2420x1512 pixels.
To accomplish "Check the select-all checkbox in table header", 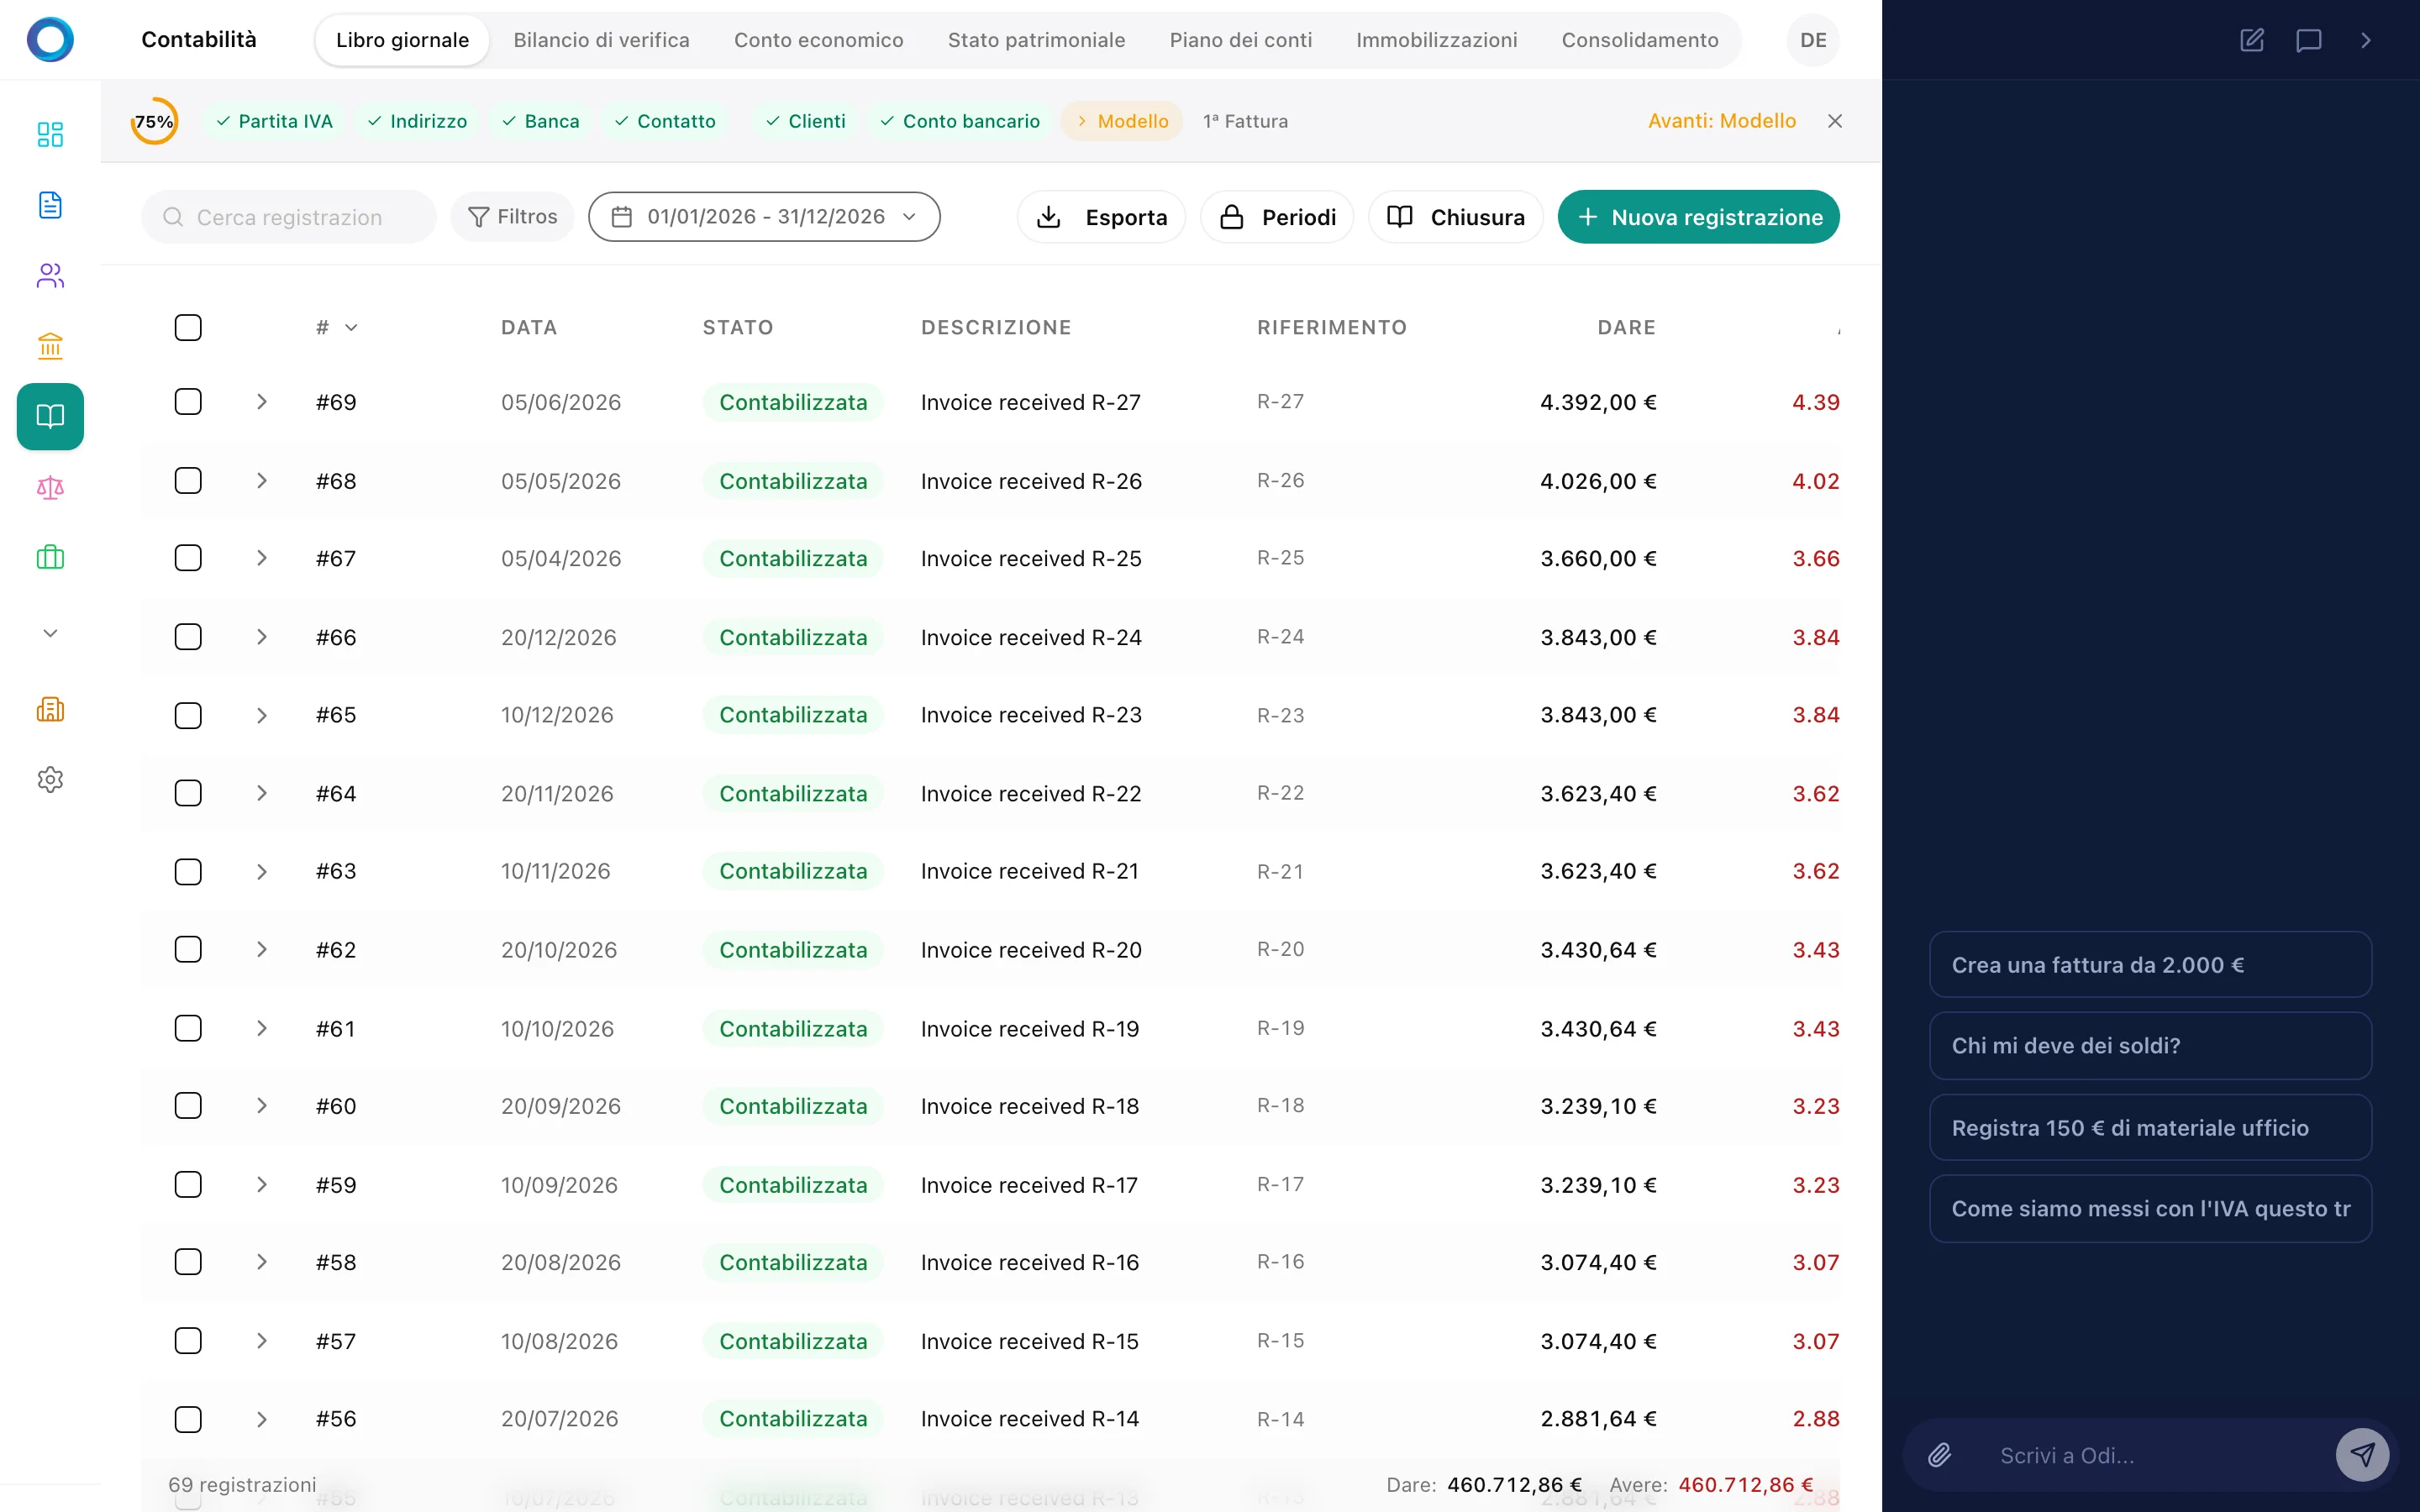I will click(x=188, y=327).
